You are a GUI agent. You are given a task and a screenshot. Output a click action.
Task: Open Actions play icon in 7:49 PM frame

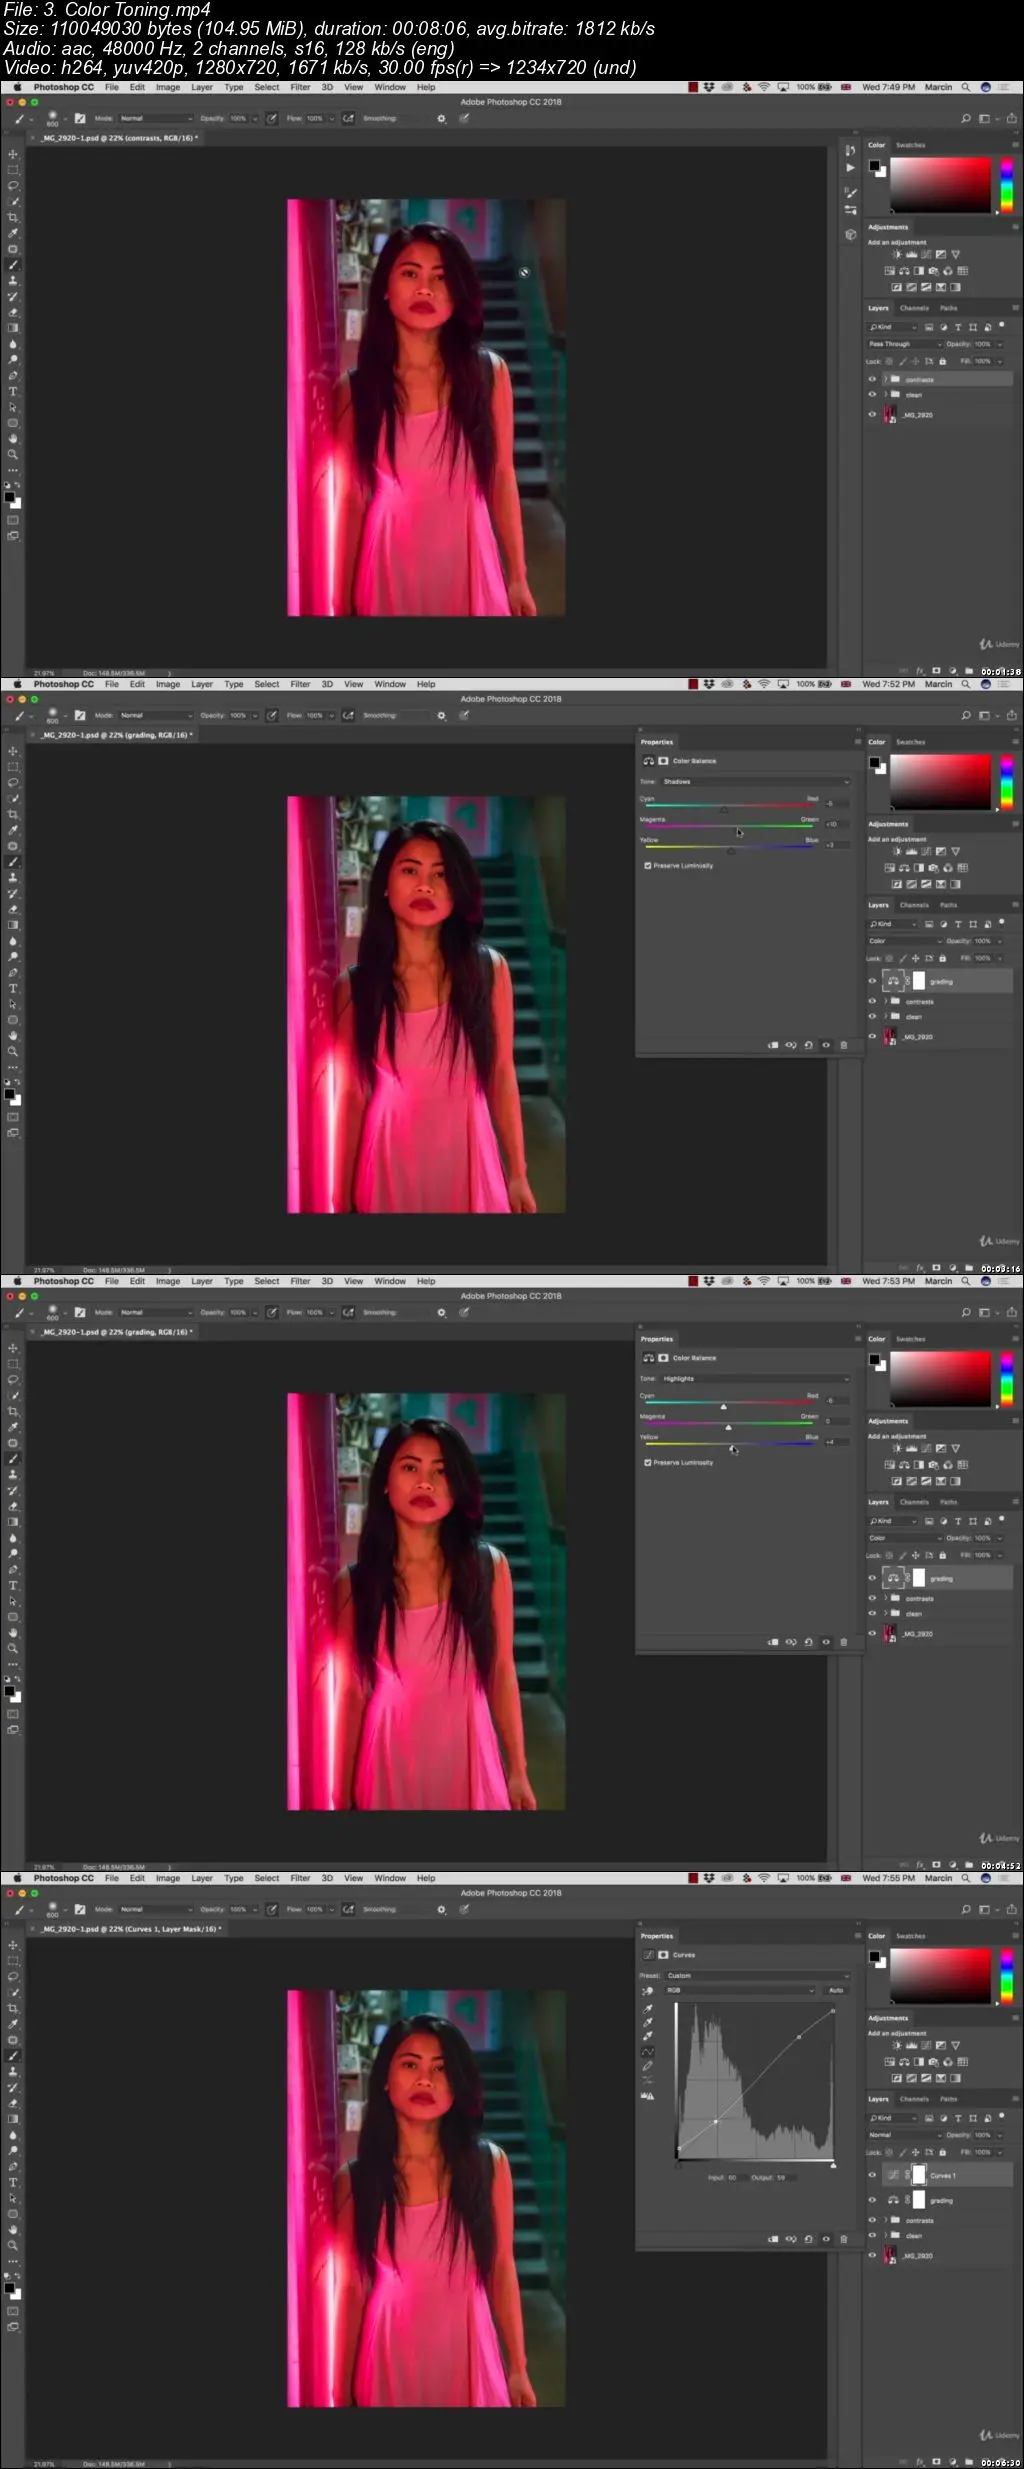click(x=850, y=168)
